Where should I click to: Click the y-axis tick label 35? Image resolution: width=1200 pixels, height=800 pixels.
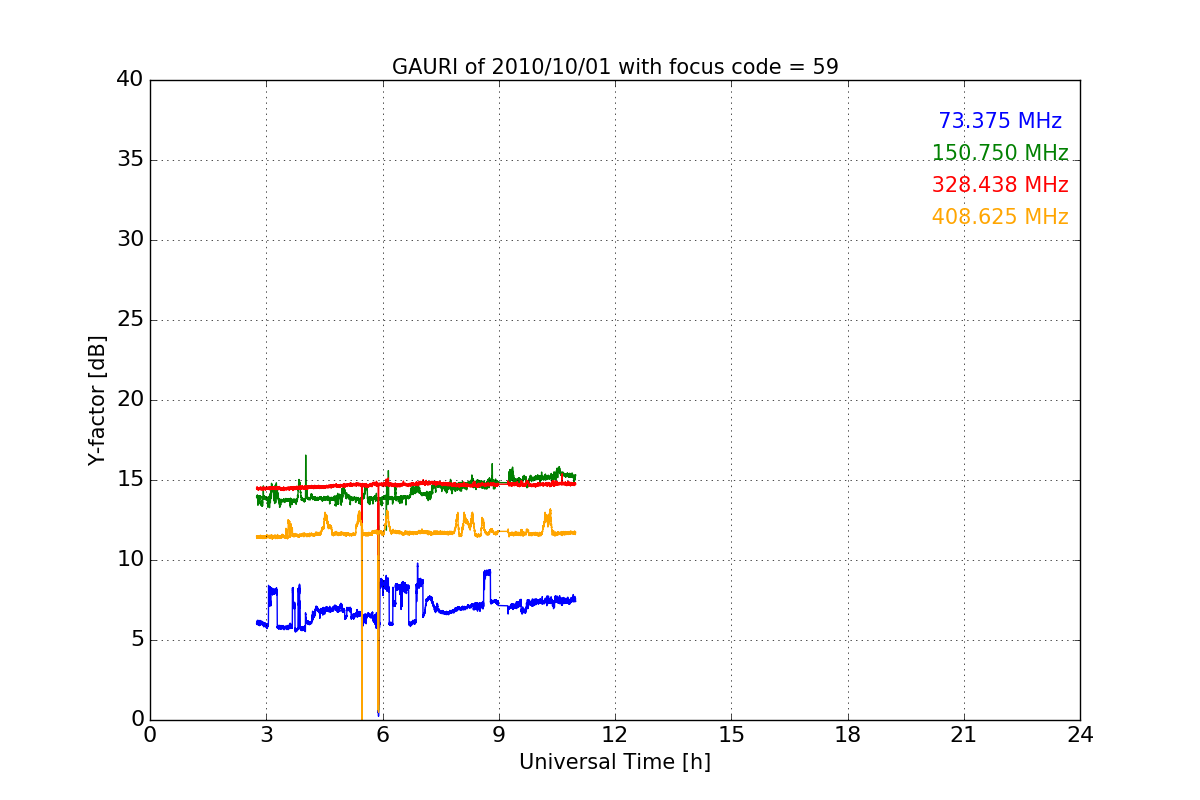(130, 160)
